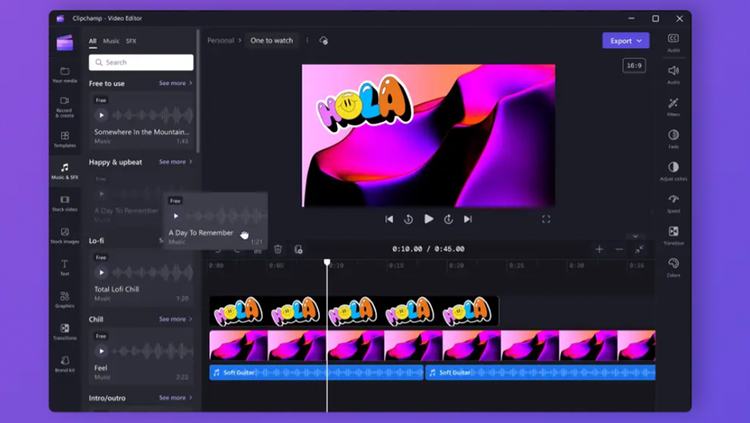Switch to the SFX tab
750x423 pixels.
(131, 41)
